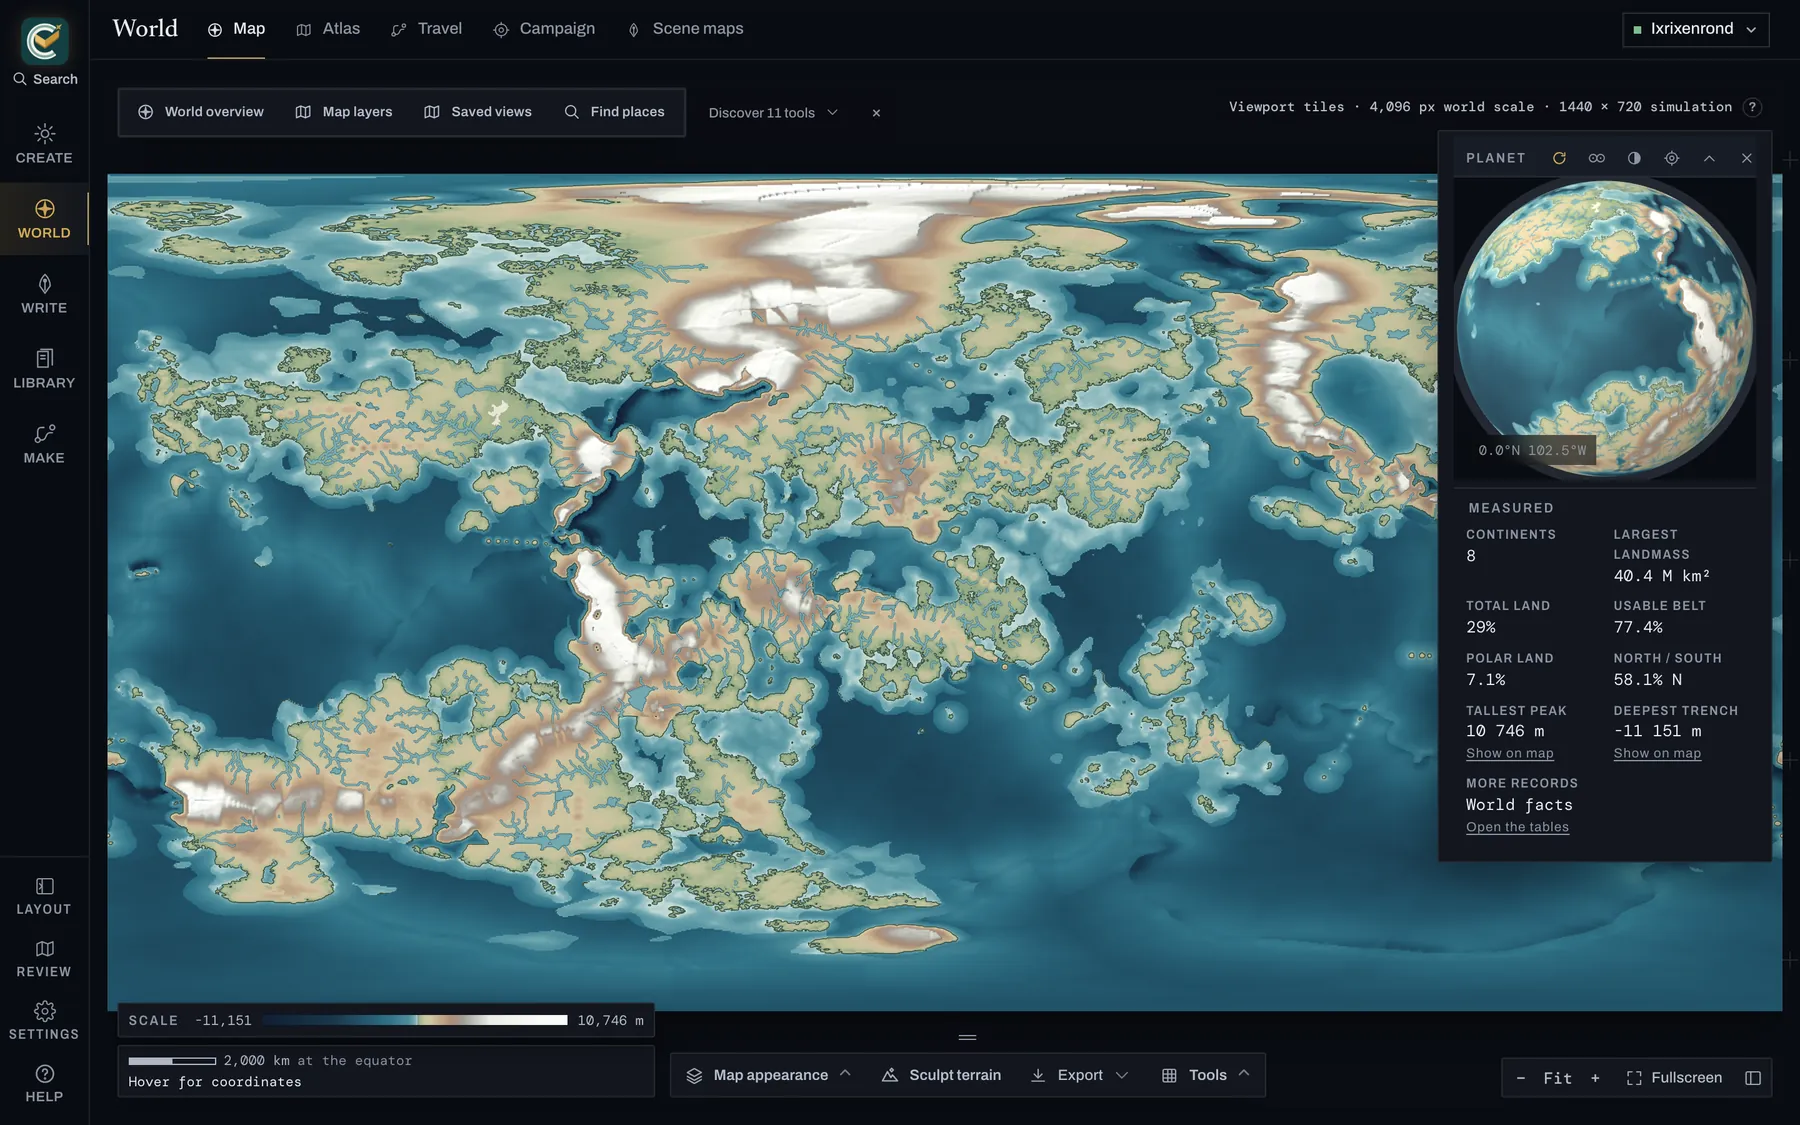Screen dimensions: 1800x1125
Task: Open the Review section
Action: (44, 959)
